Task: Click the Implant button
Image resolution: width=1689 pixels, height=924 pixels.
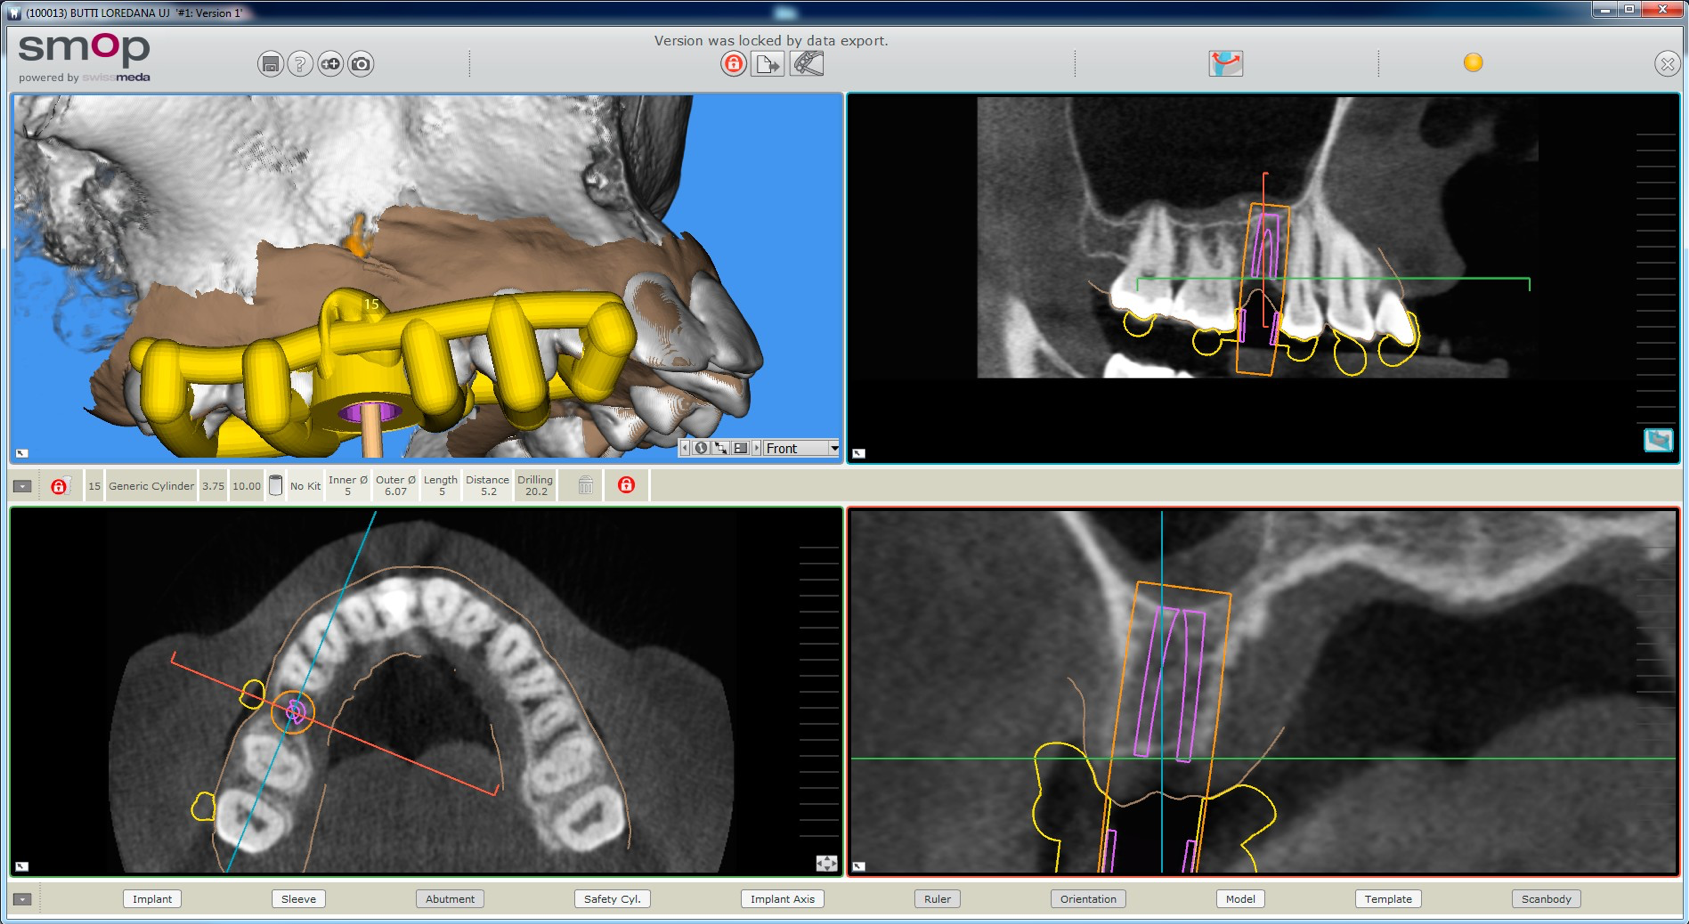Action: (152, 899)
